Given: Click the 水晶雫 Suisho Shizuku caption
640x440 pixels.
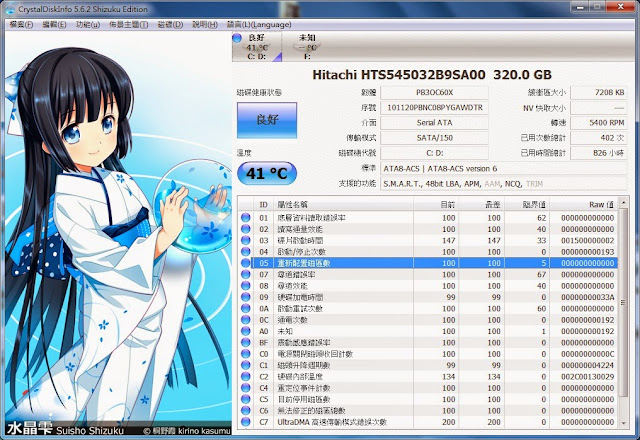Looking at the screenshot, I should click(65, 429).
